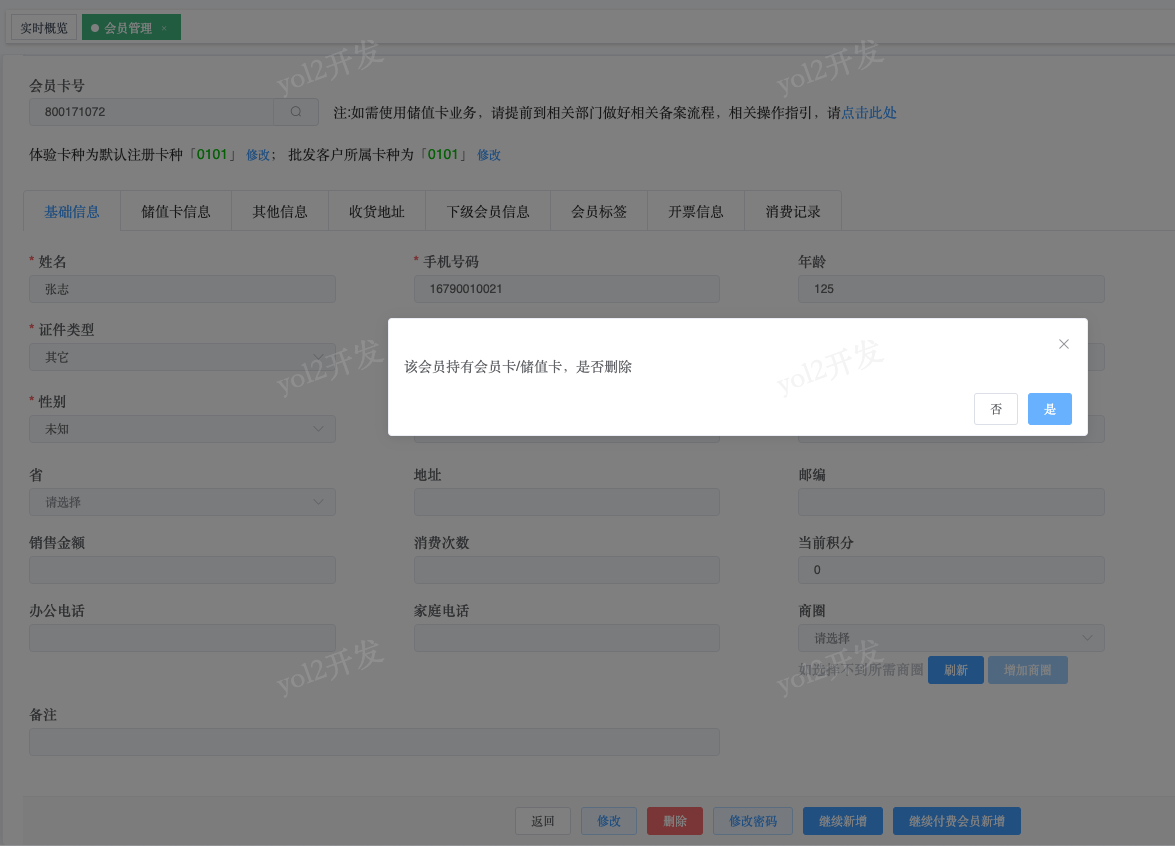Click the 家庭电话 input field

567,638
